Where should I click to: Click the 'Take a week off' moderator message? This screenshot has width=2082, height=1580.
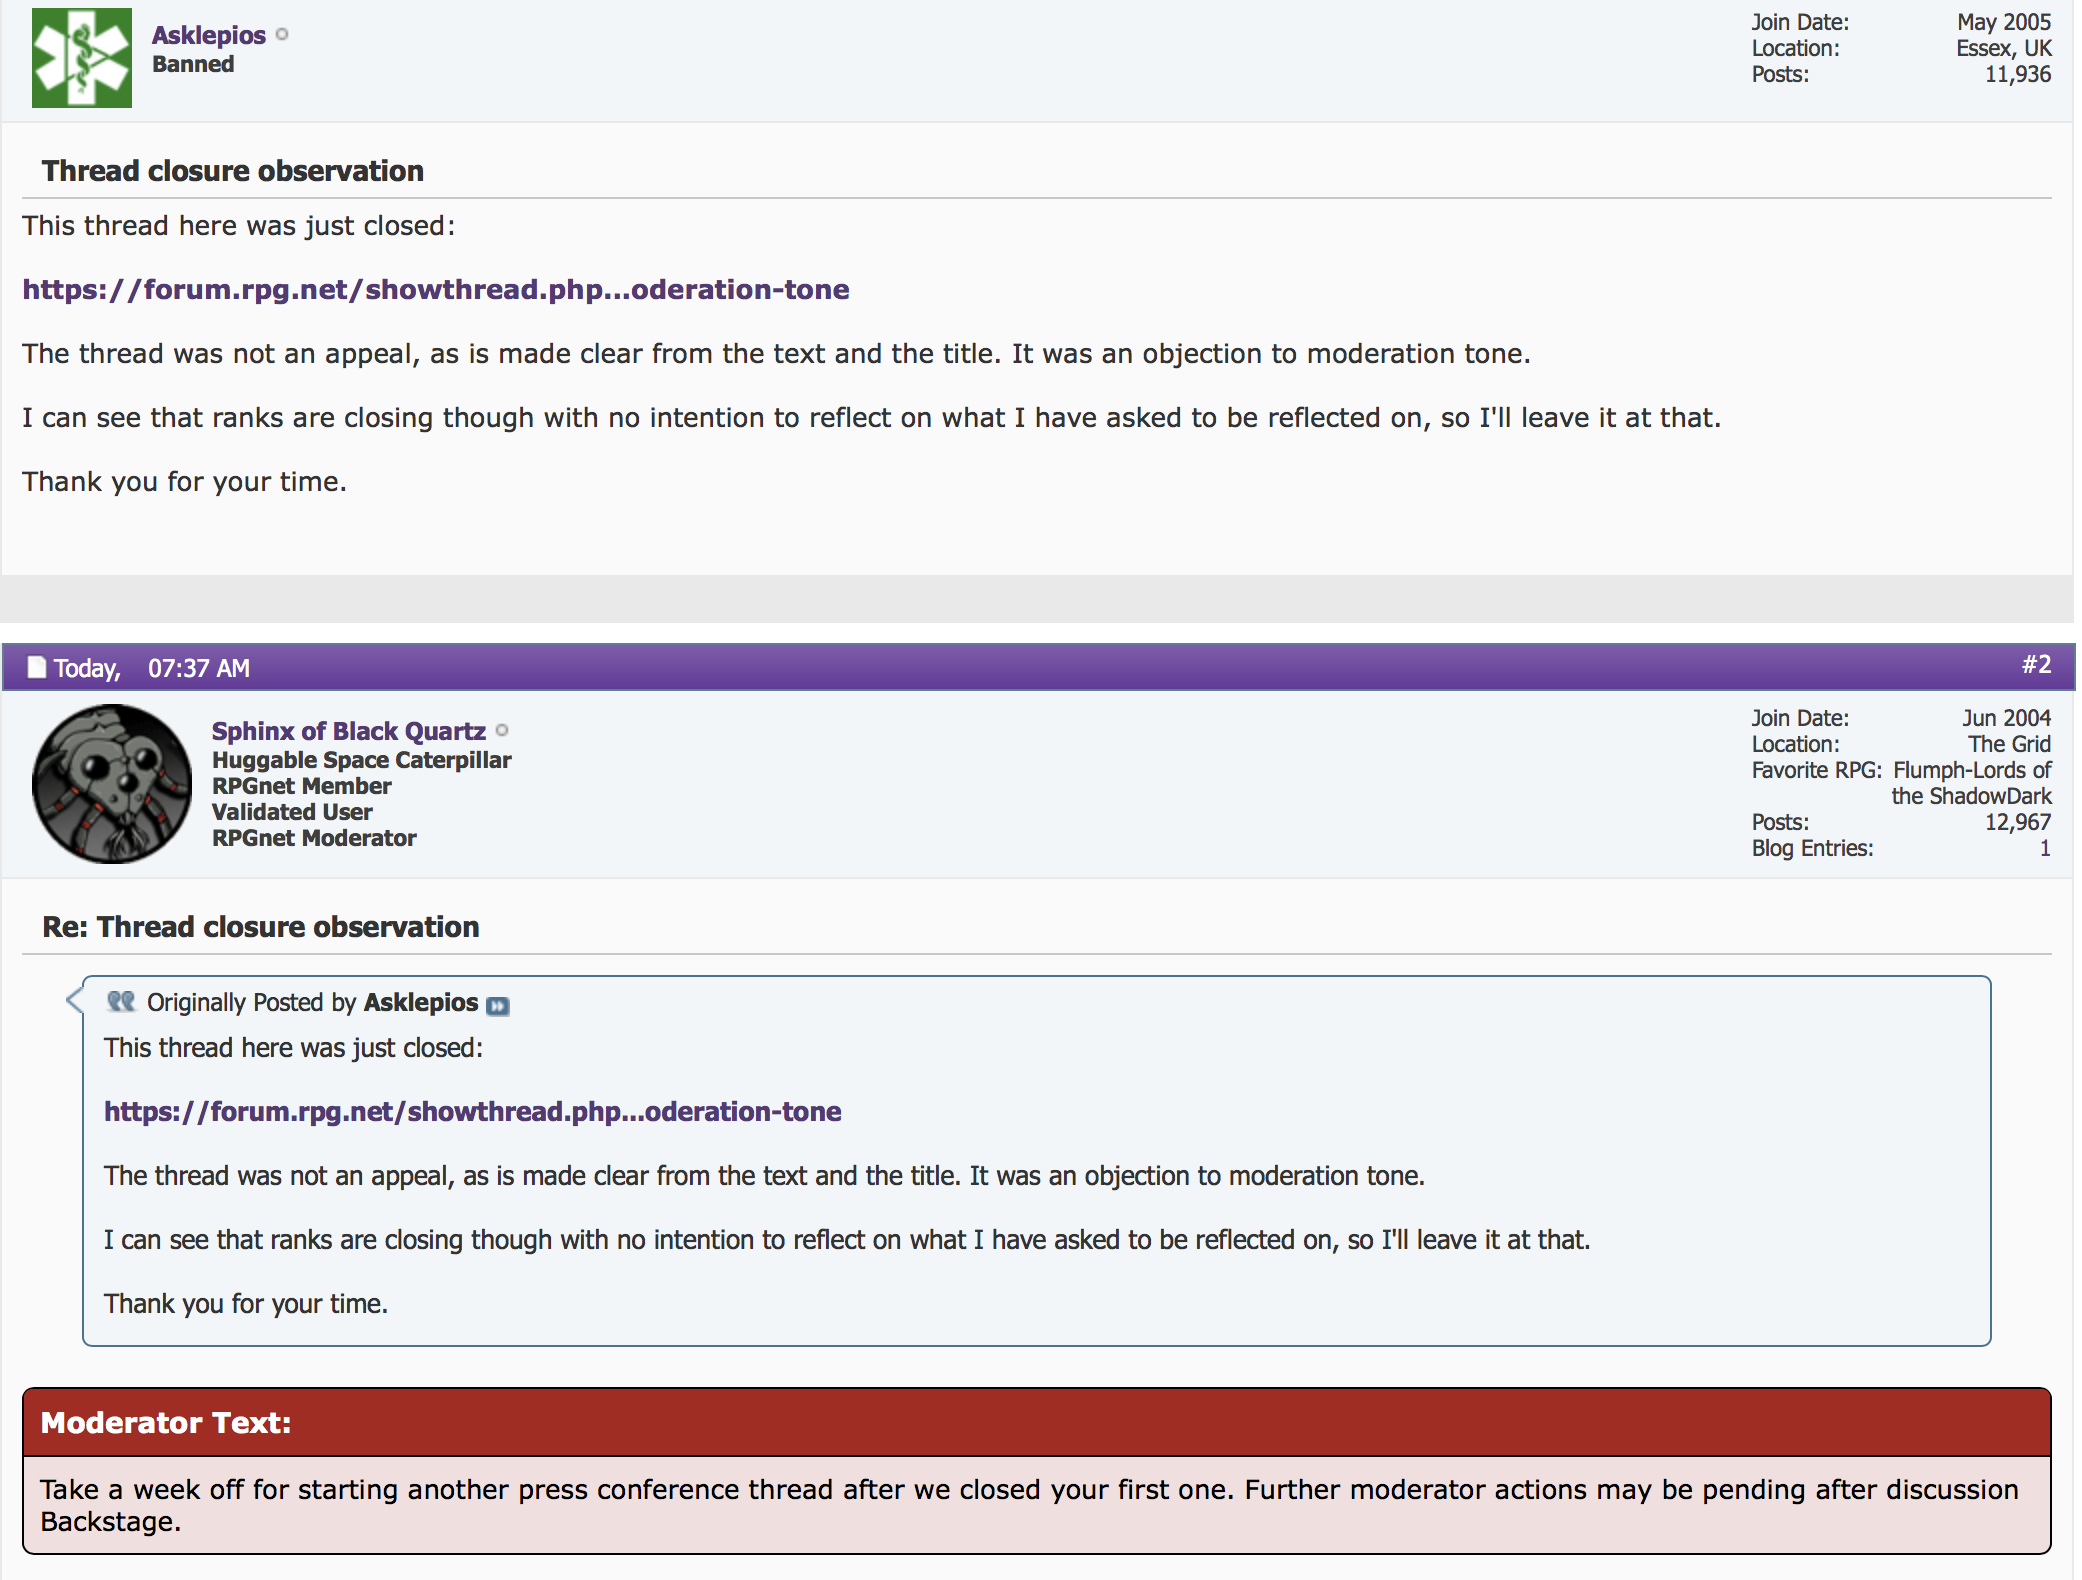click(1030, 1505)
